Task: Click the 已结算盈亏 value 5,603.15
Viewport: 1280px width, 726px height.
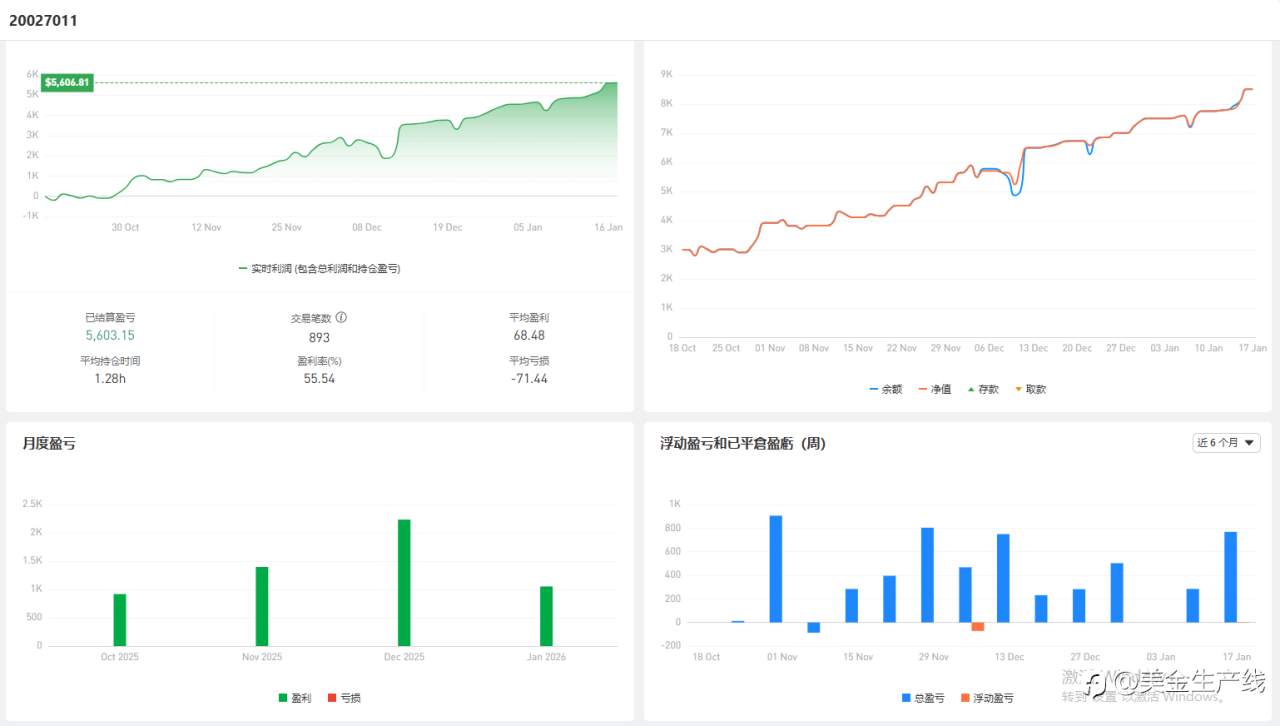Action: click(x=110, y=335)
